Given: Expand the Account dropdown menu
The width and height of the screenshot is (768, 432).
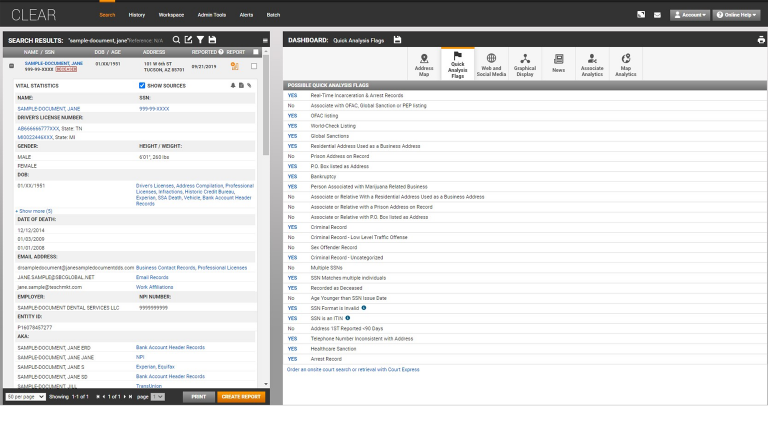Looking at the screenshot, I should pos(690,15).
